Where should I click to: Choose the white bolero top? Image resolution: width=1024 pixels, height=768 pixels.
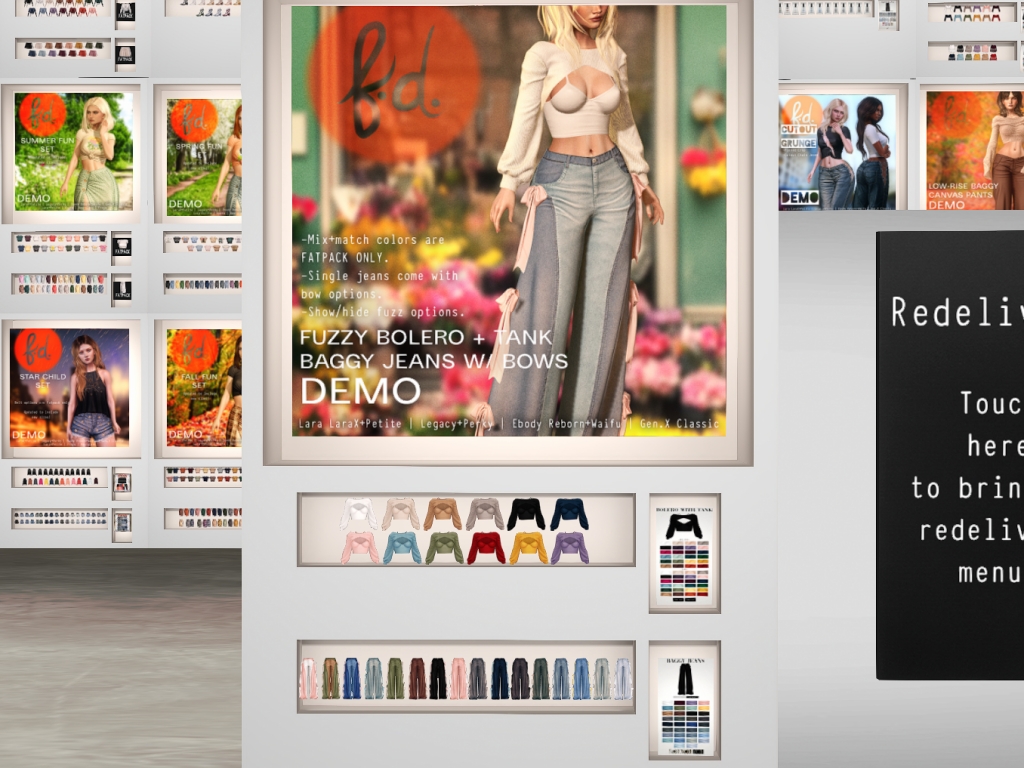[x=358, y=514]
